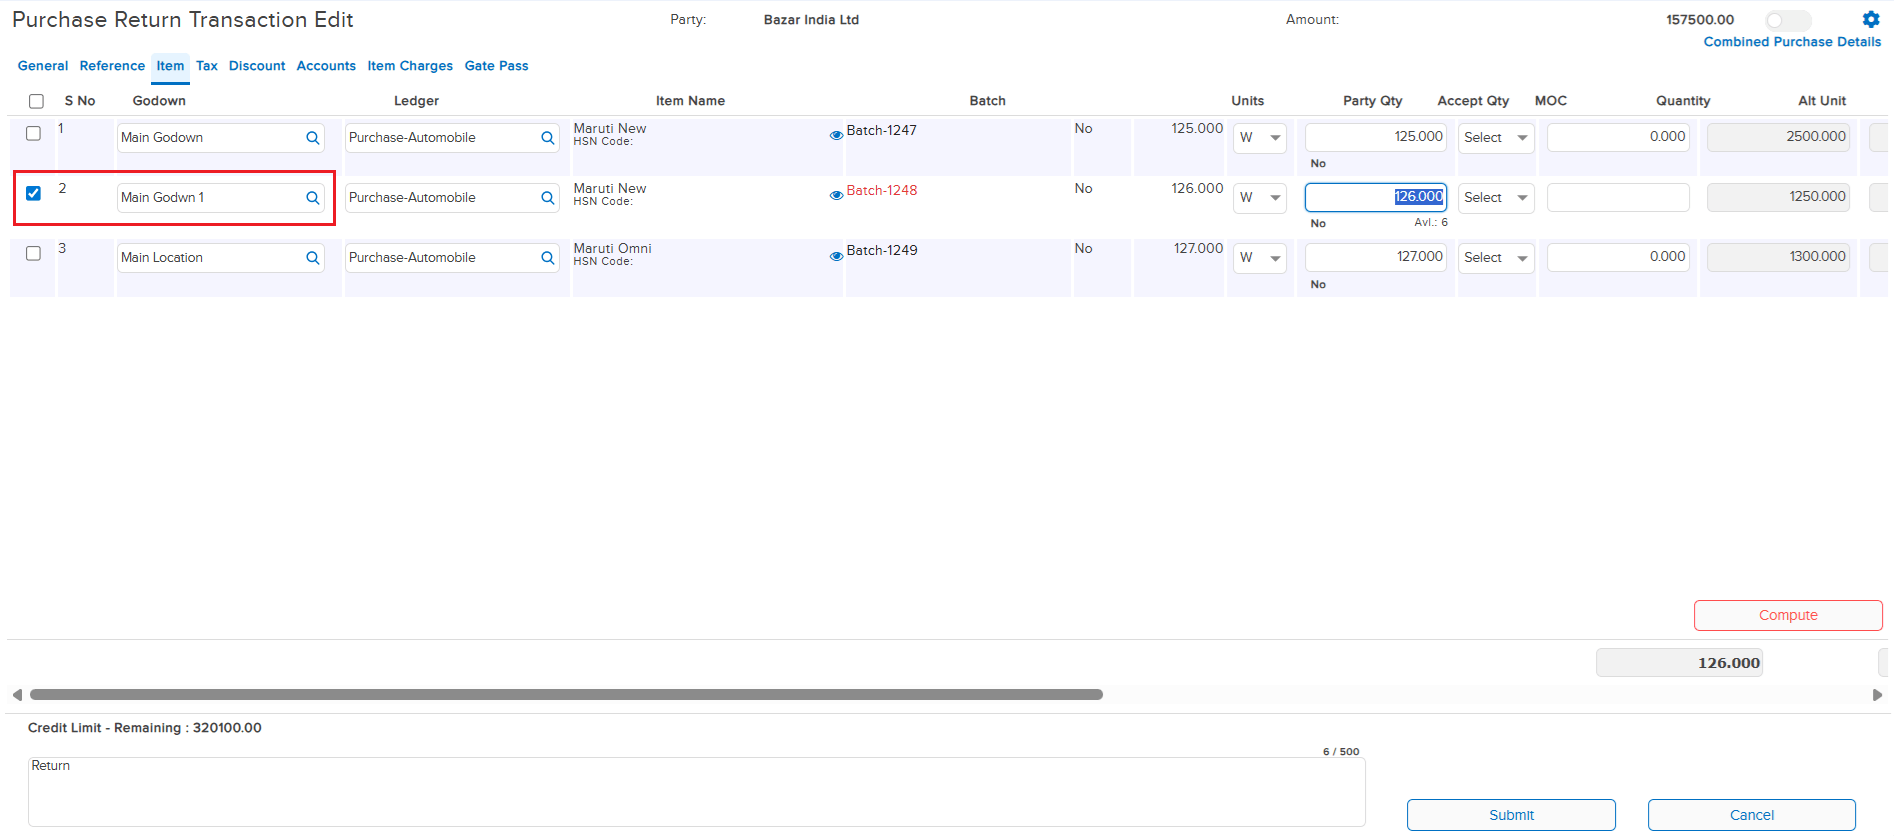This screenshot has height=836, width=1894.
Task: Click Batch-1248 red batch text
Action: coord(882,191)
